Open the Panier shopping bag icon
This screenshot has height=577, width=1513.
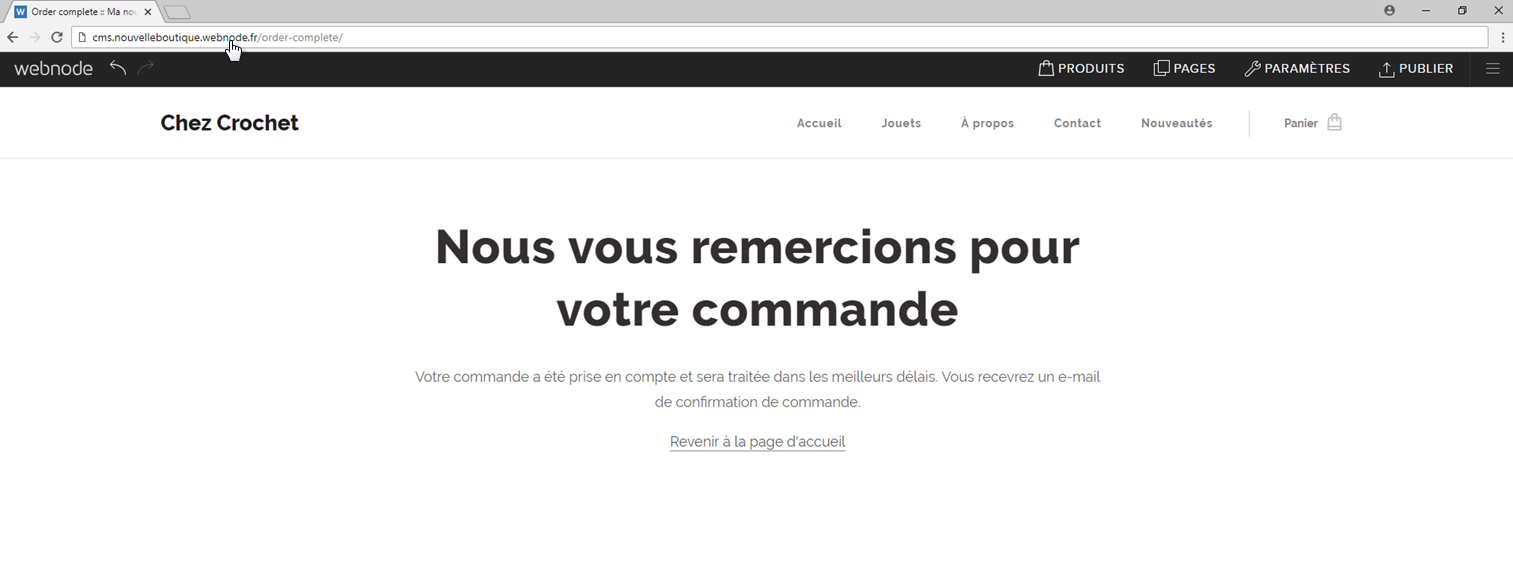(1335, 121)
